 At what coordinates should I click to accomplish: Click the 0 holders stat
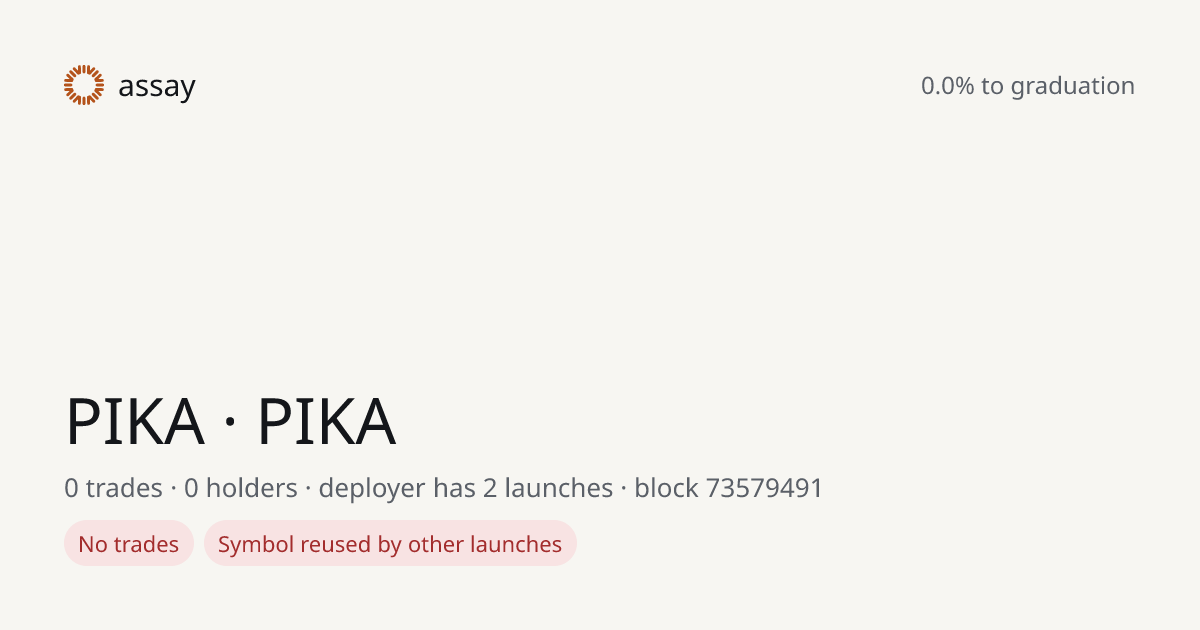pos(241,488)
